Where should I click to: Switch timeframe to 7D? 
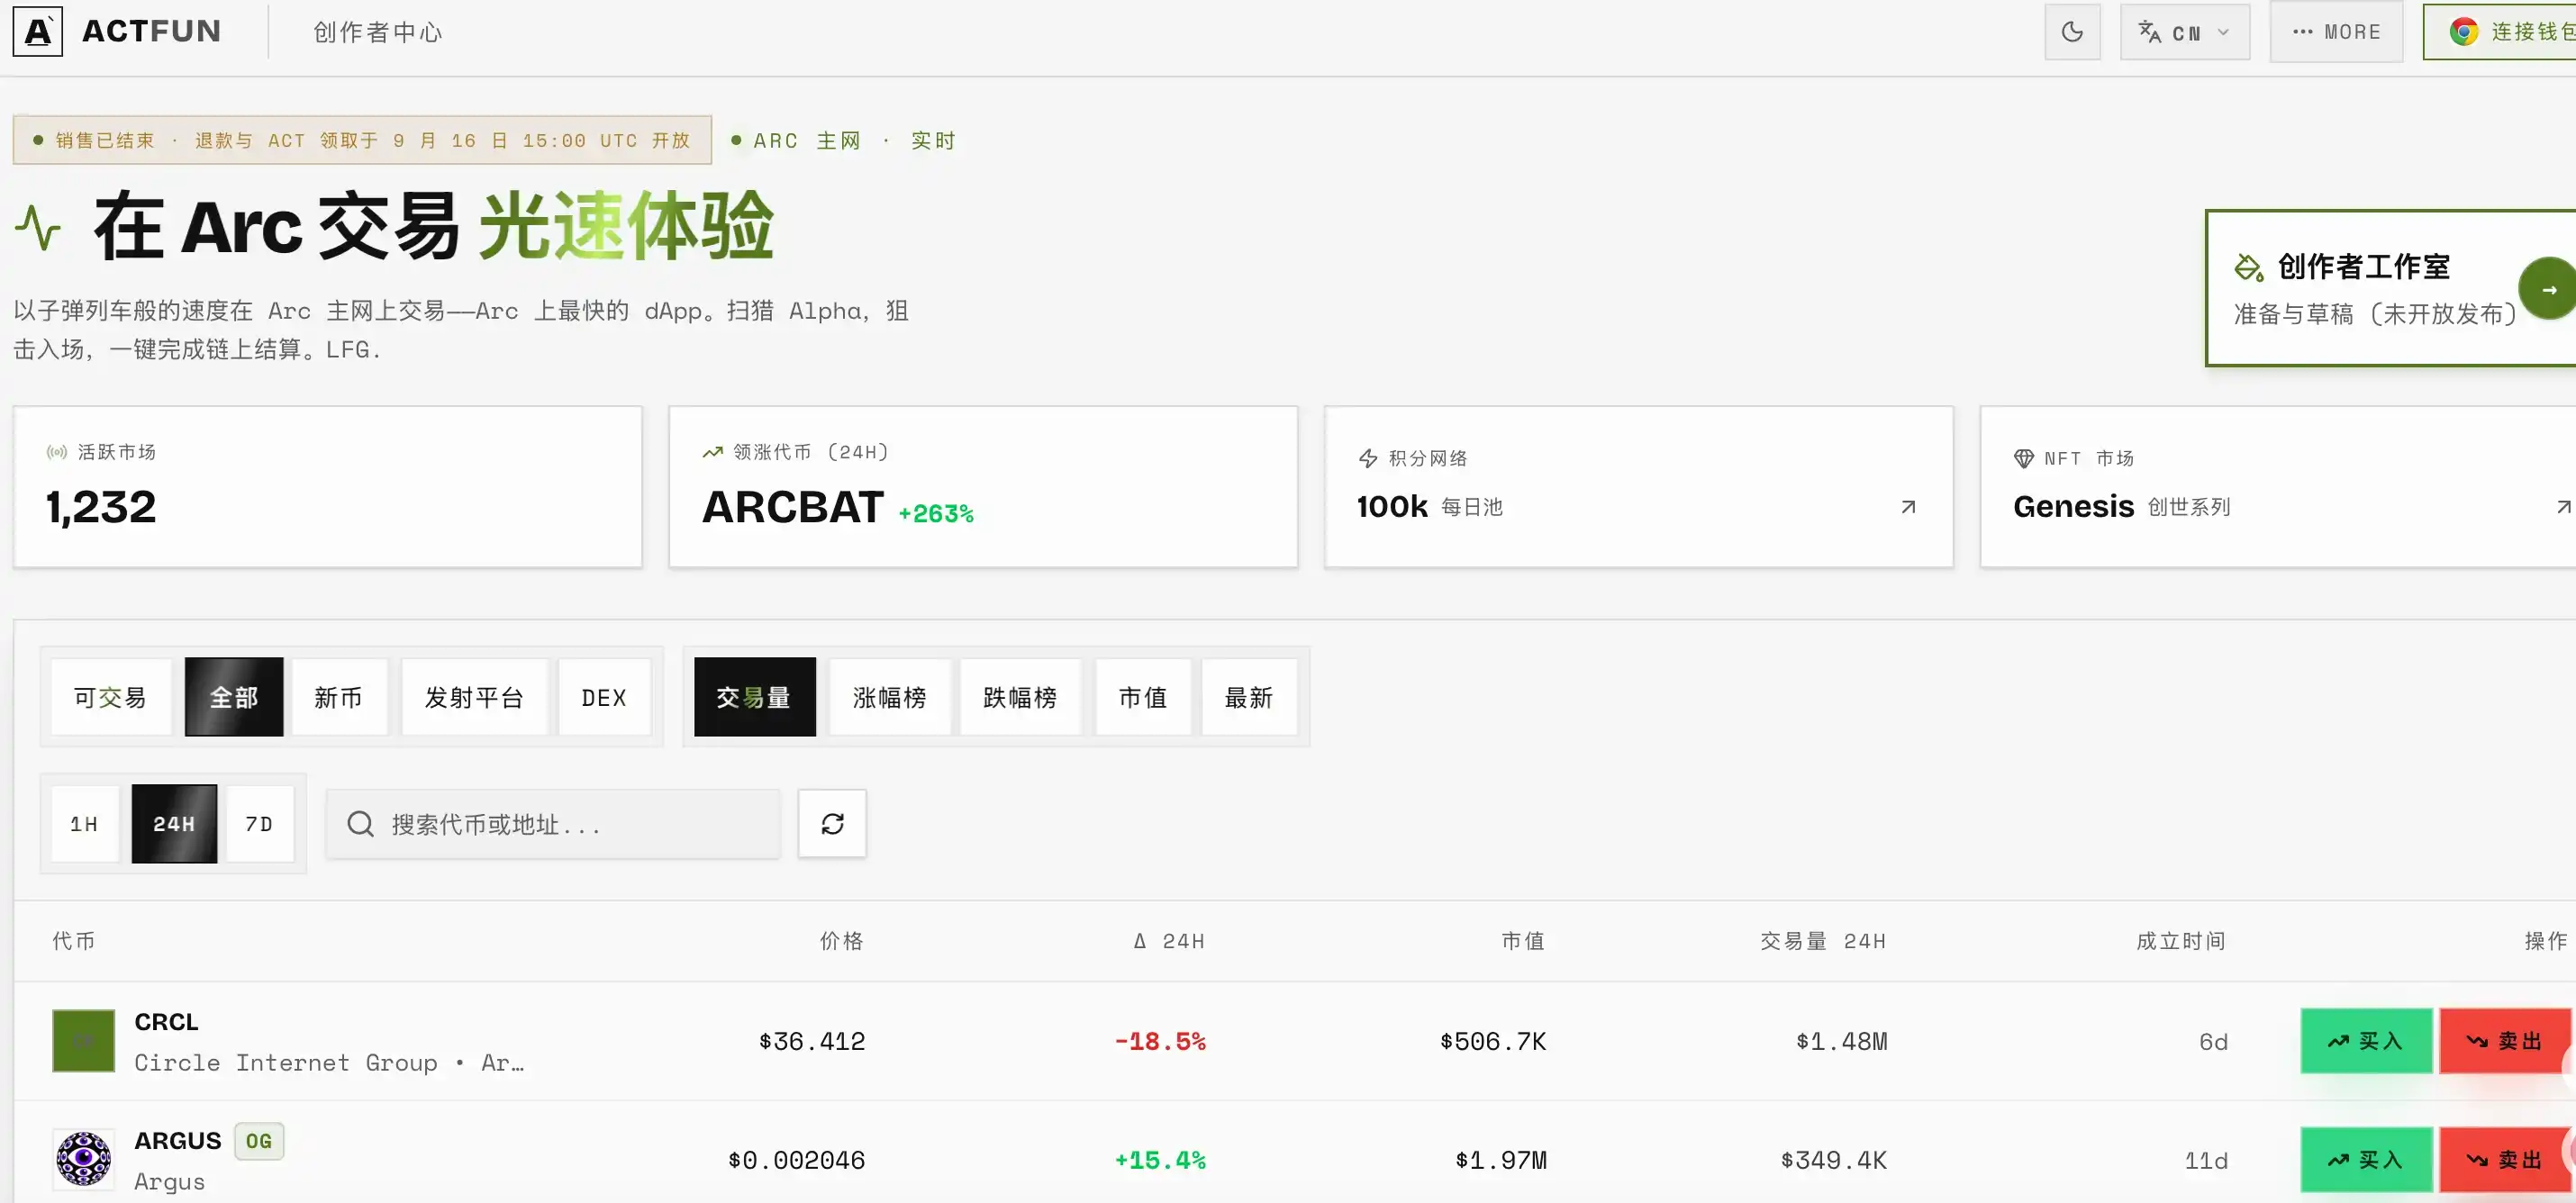pyautogui.click(x=260, y=824)
